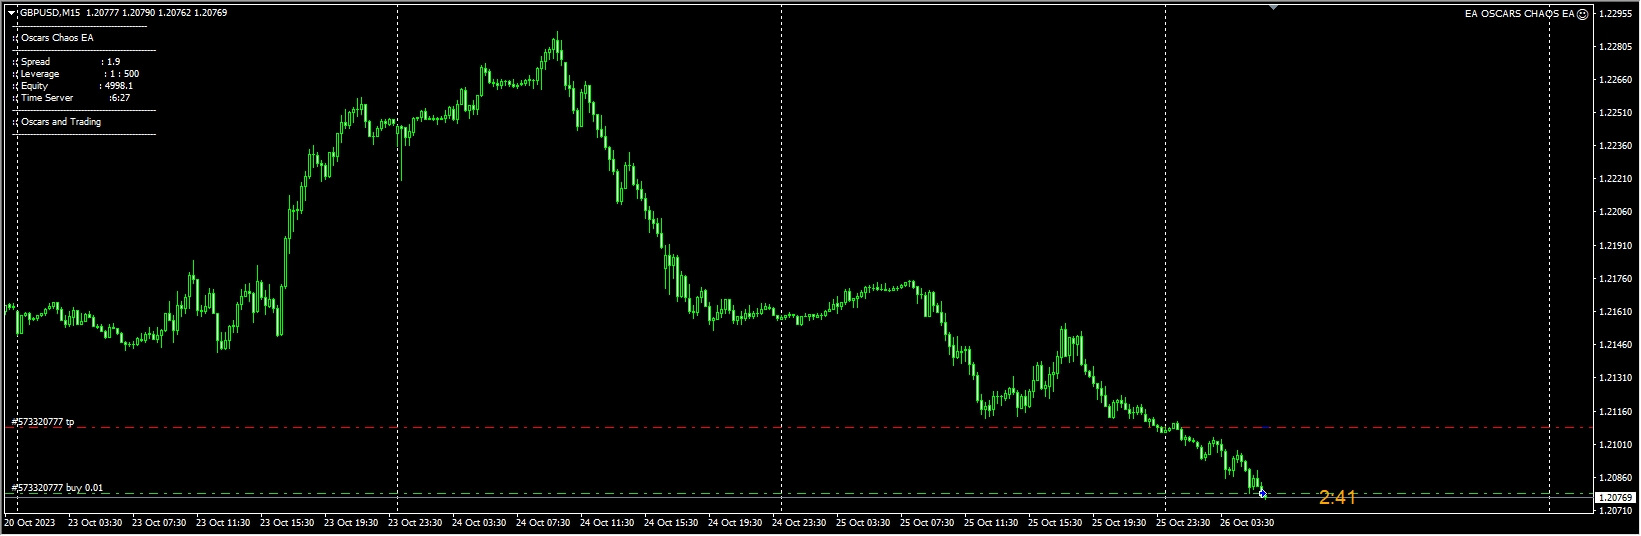This screenshot has height=536, width=1641.
Task: Click the '23 Oct 15:30' time axis label
Action: pos(287,522)
